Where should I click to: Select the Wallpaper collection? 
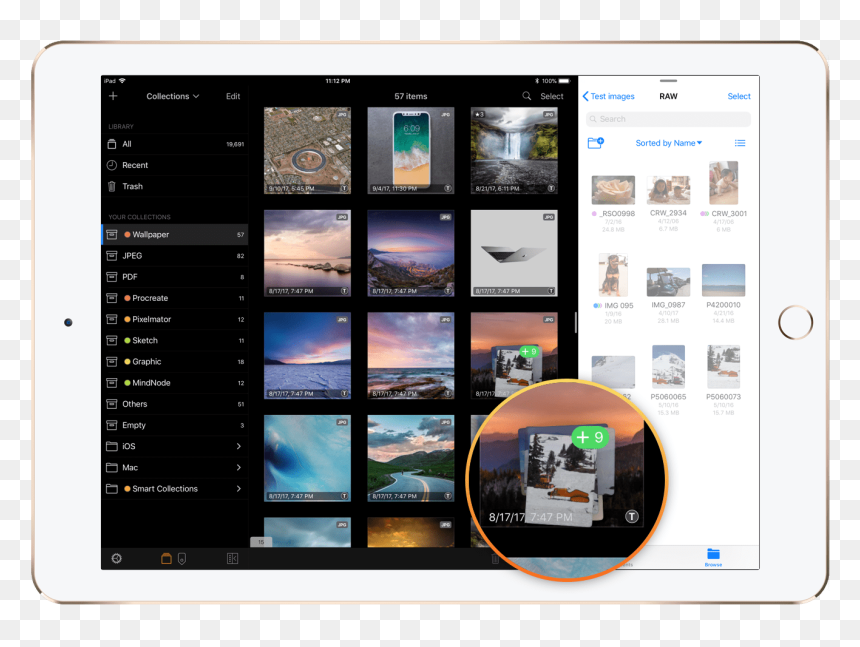[175, 235]
